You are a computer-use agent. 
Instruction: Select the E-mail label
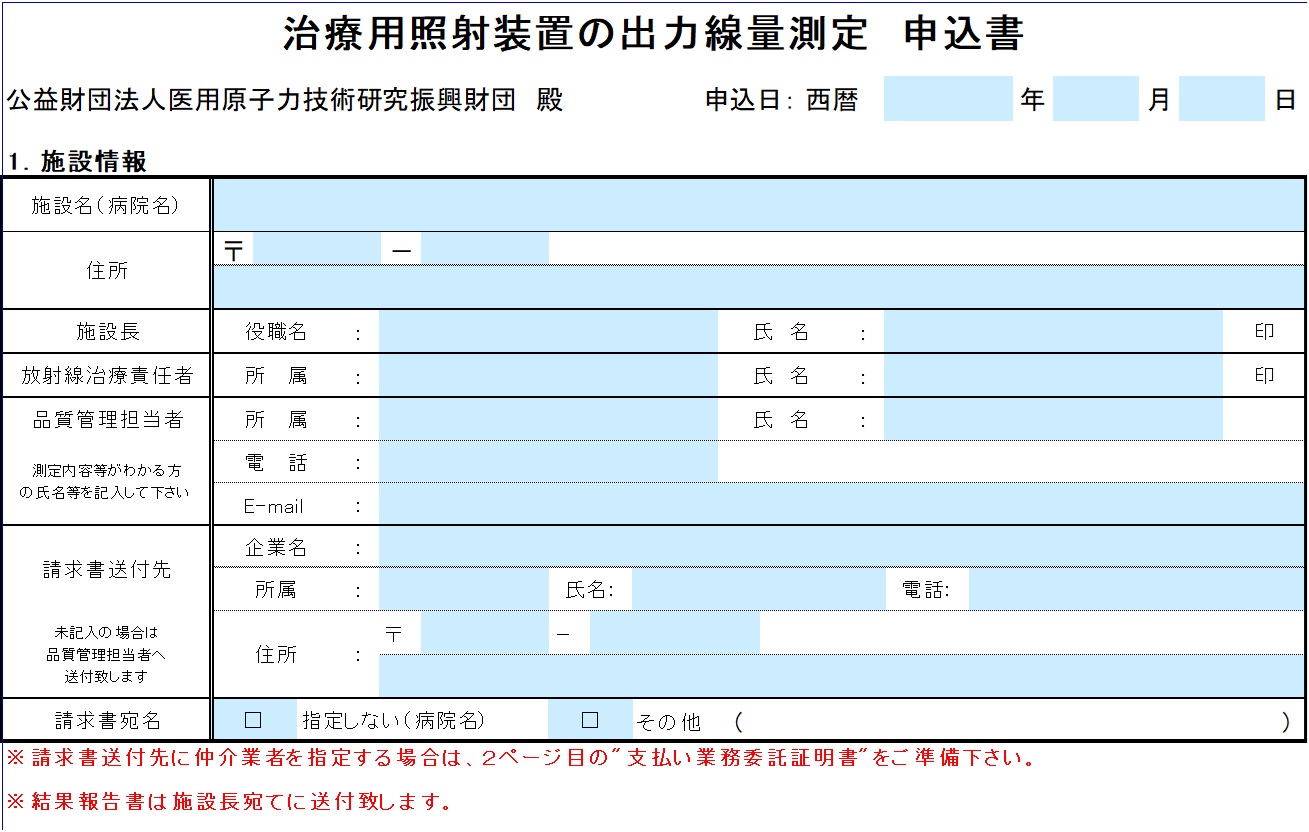coord(274,507)
